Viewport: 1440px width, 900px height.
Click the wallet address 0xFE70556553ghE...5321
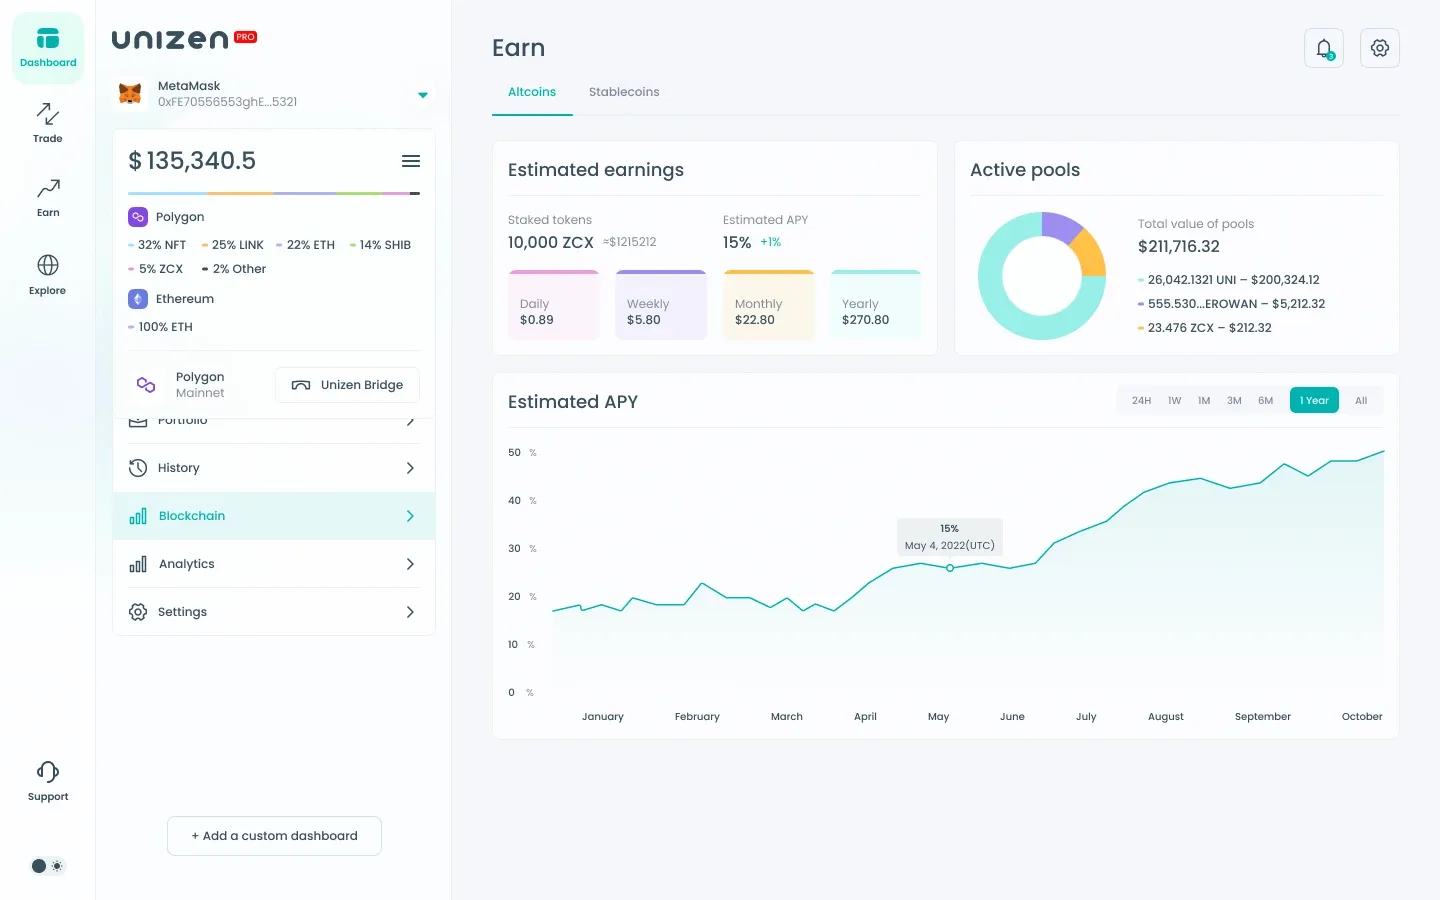pos(227,102)
